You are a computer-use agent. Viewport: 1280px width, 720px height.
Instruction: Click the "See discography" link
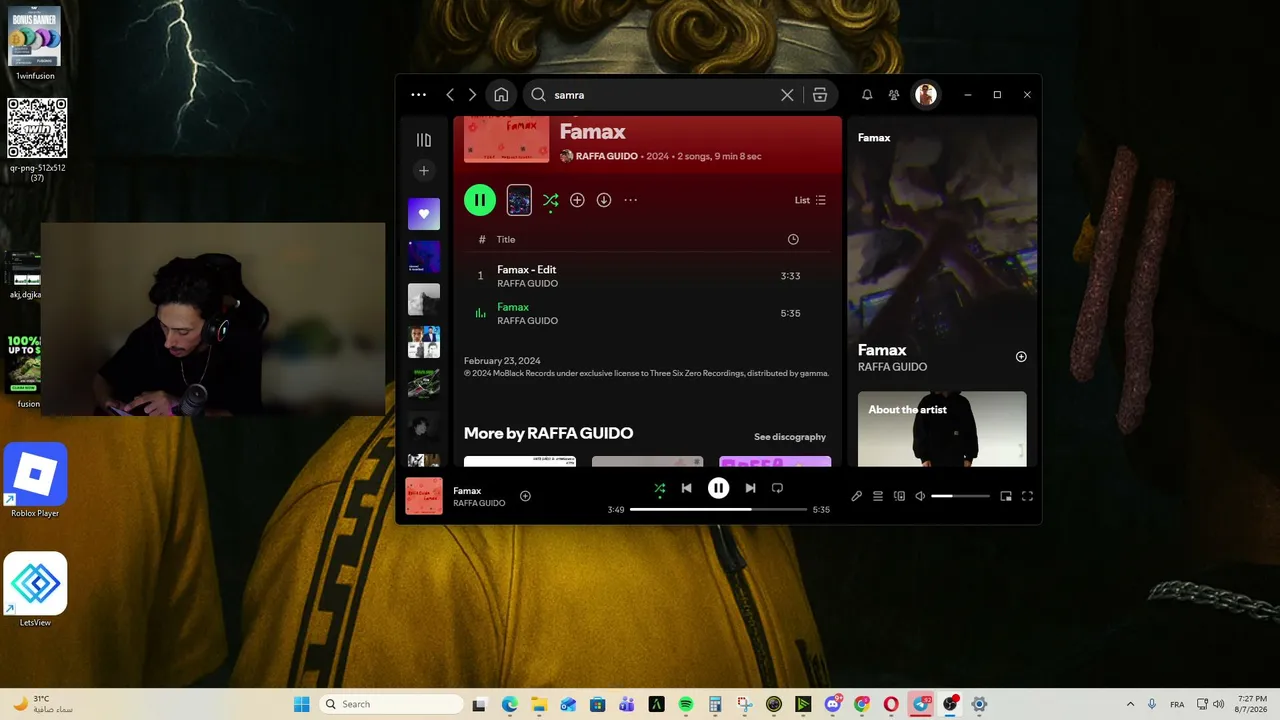(790, 437)
